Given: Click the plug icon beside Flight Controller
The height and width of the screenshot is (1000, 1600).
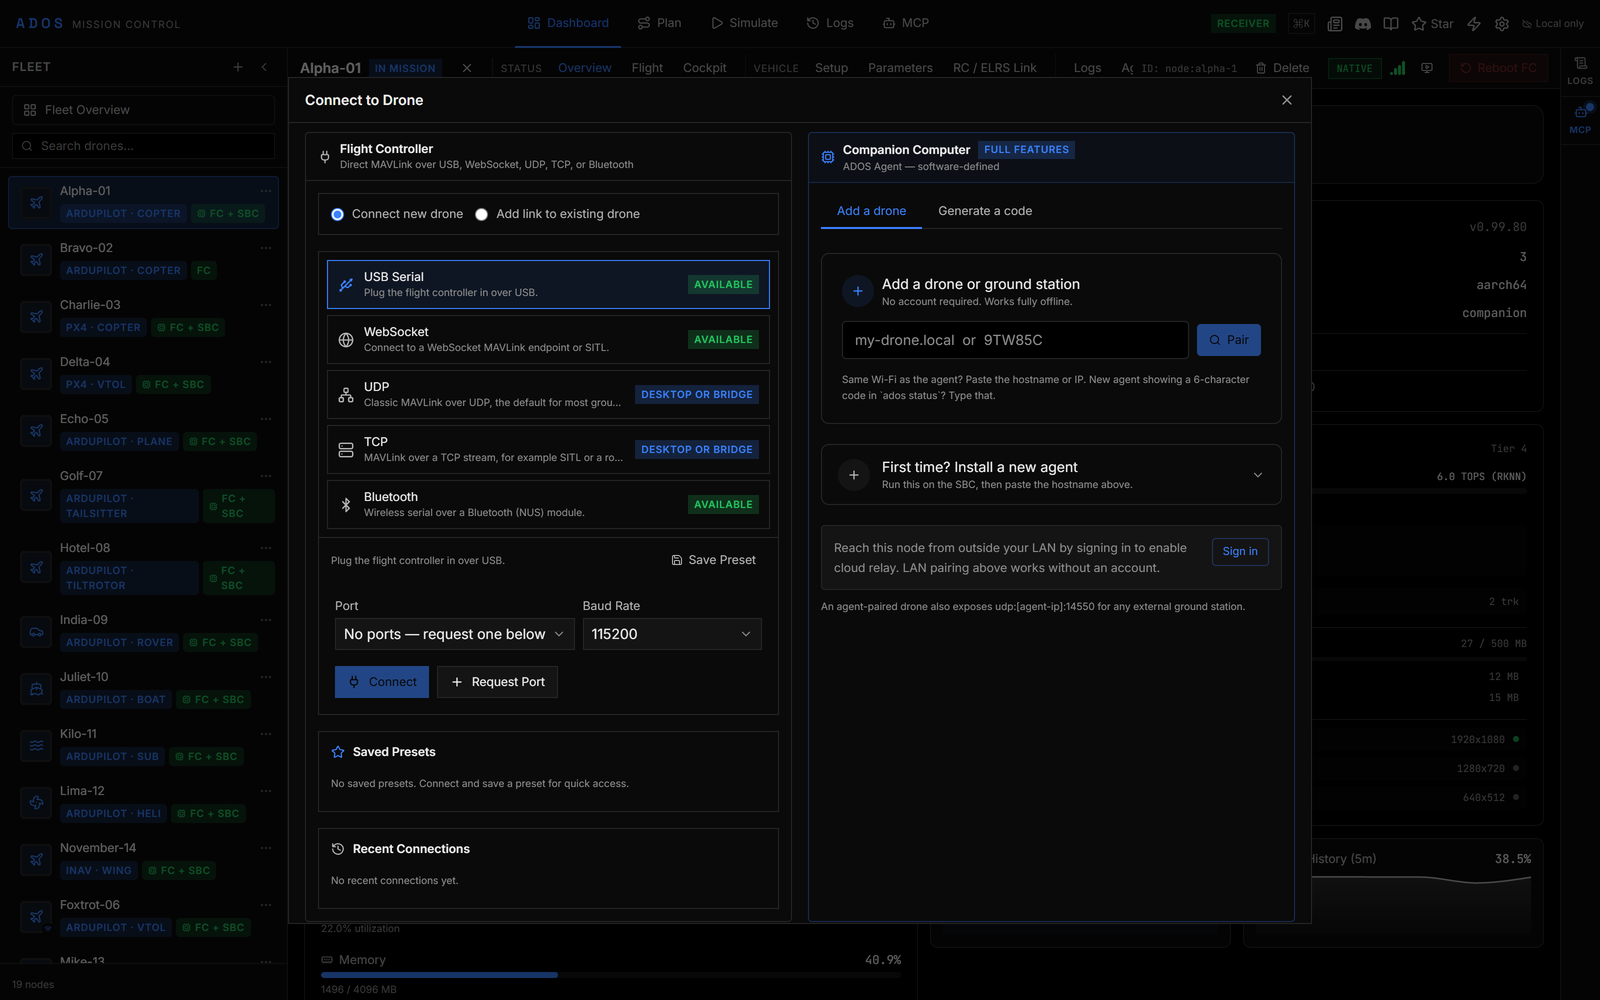Looking at the screenshot, I should [x=325, y=156].
